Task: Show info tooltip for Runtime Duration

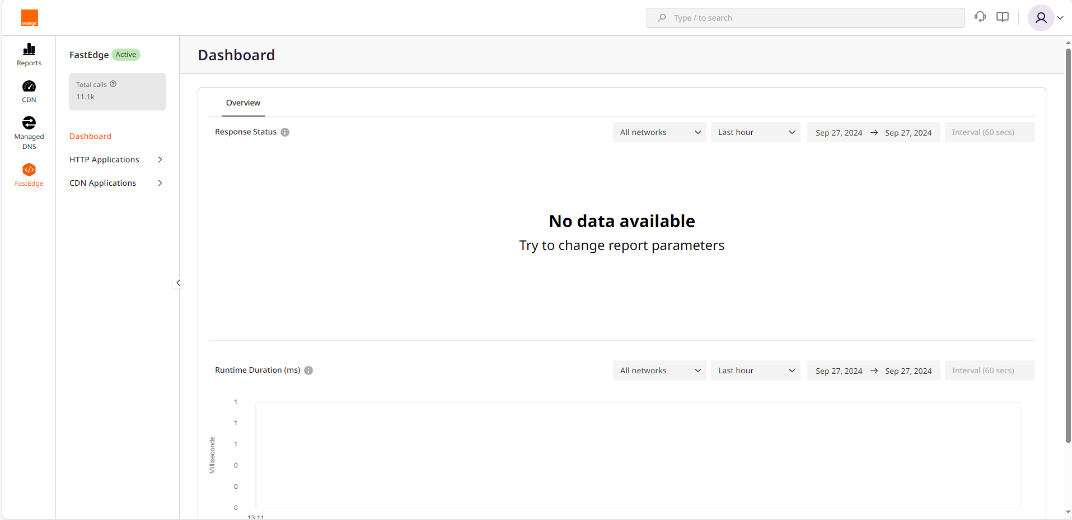Action: coord(308,370)
